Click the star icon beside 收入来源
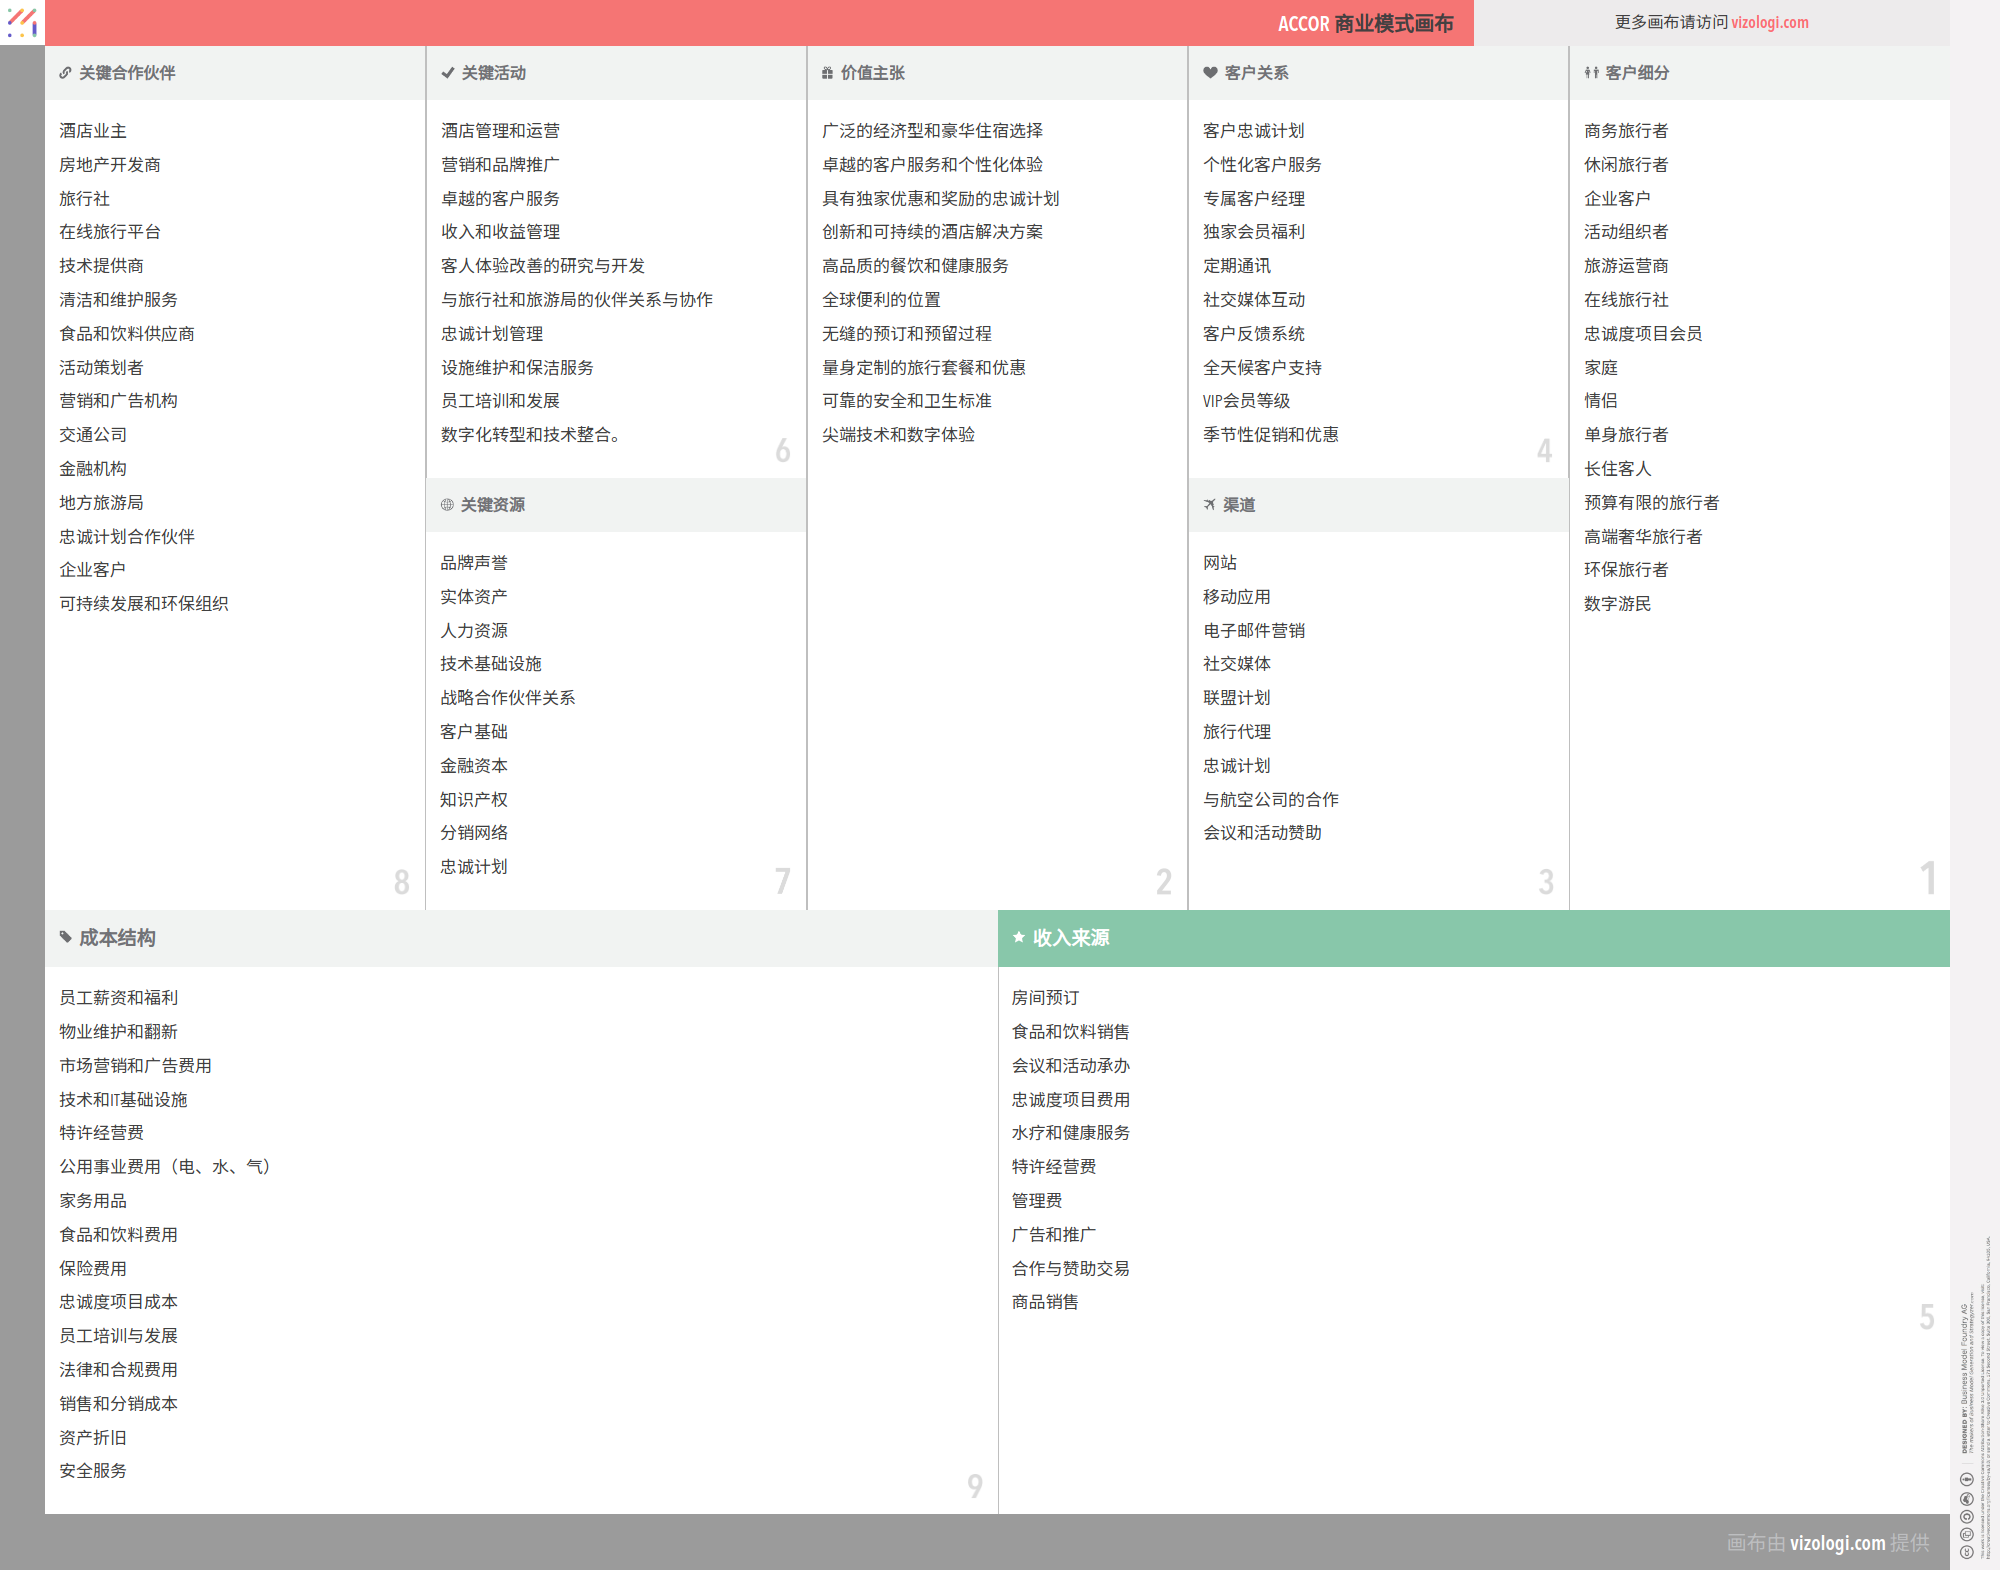 pos(1018,937)
